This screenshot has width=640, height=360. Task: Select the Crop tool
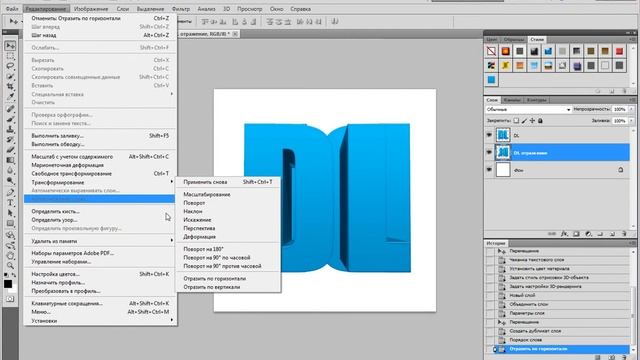[x=10, y=87]
